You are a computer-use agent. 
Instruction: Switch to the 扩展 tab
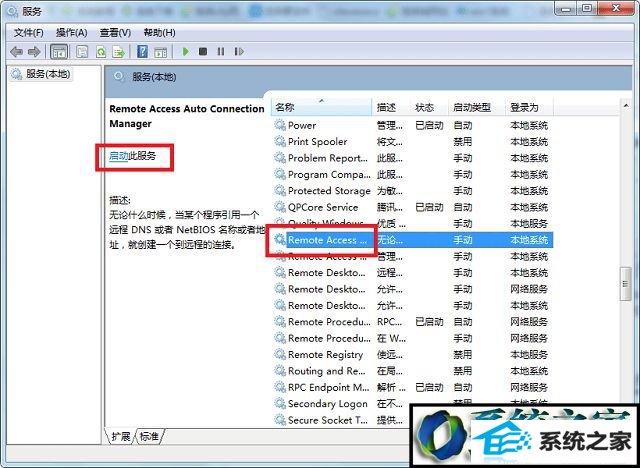coord(121,437)
